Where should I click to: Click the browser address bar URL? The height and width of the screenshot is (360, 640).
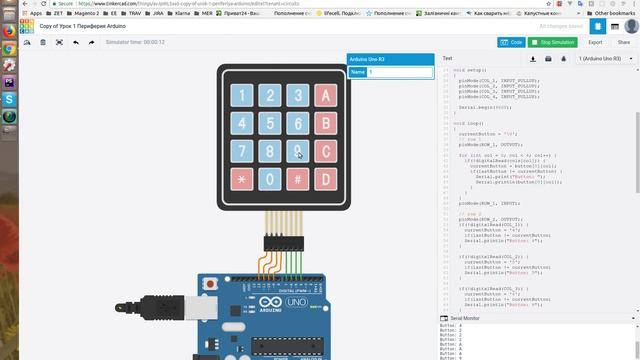188,4
